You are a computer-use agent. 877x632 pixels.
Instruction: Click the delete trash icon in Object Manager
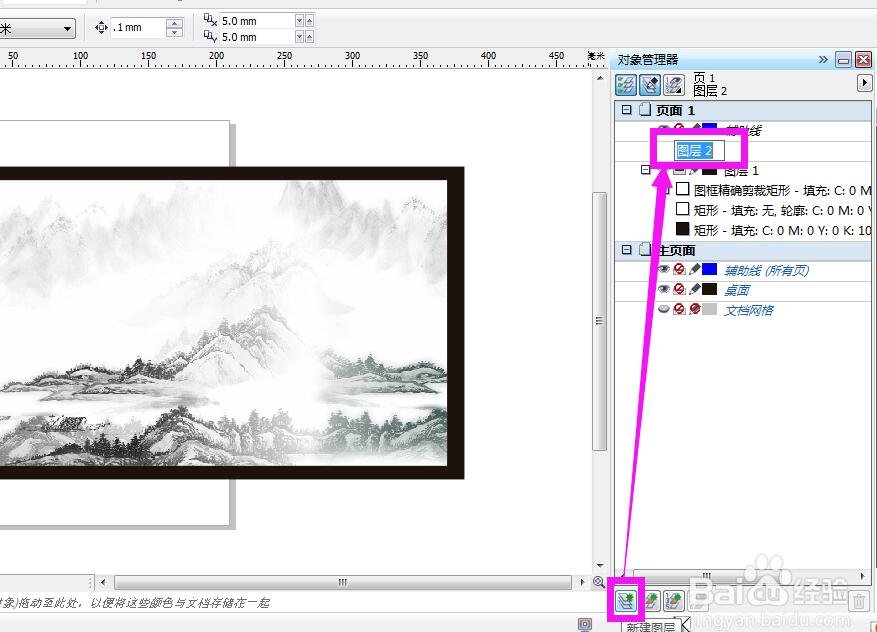[858, 601]
